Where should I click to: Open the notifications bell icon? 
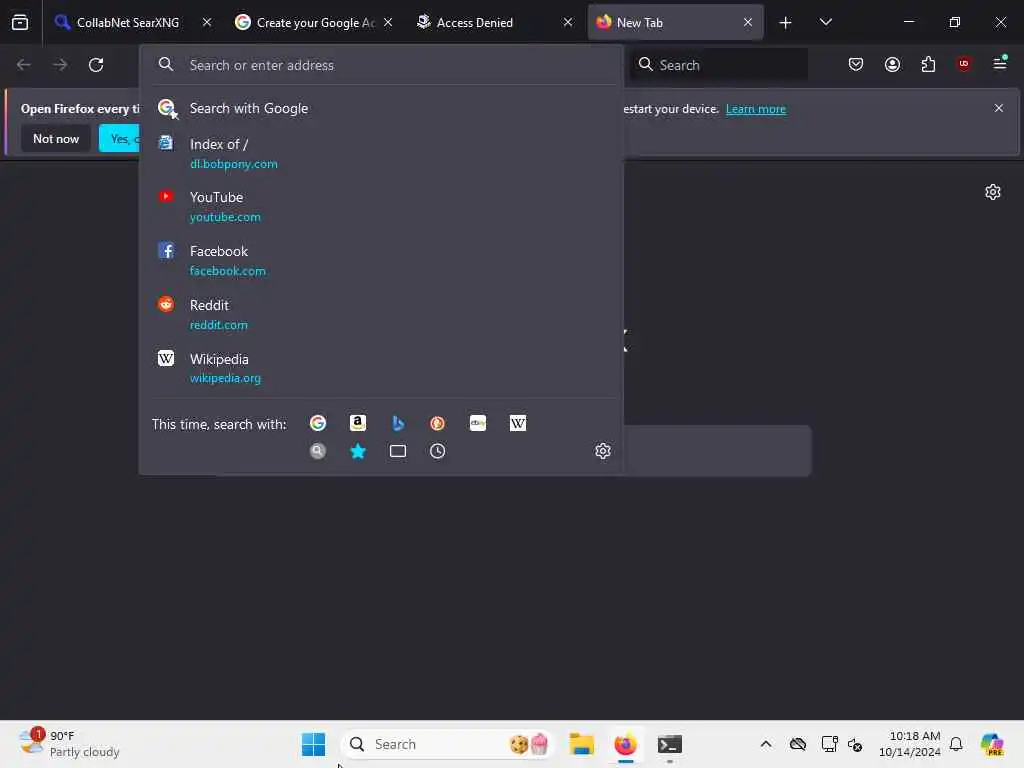coord(956,744)
